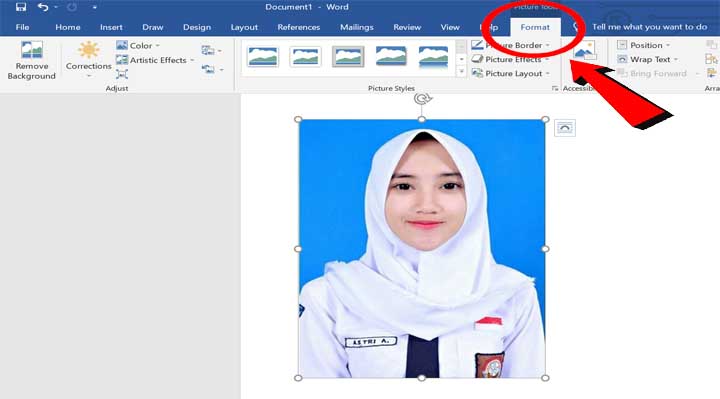Open the File tab
720x399 pixels.
[x=22, y=27]
